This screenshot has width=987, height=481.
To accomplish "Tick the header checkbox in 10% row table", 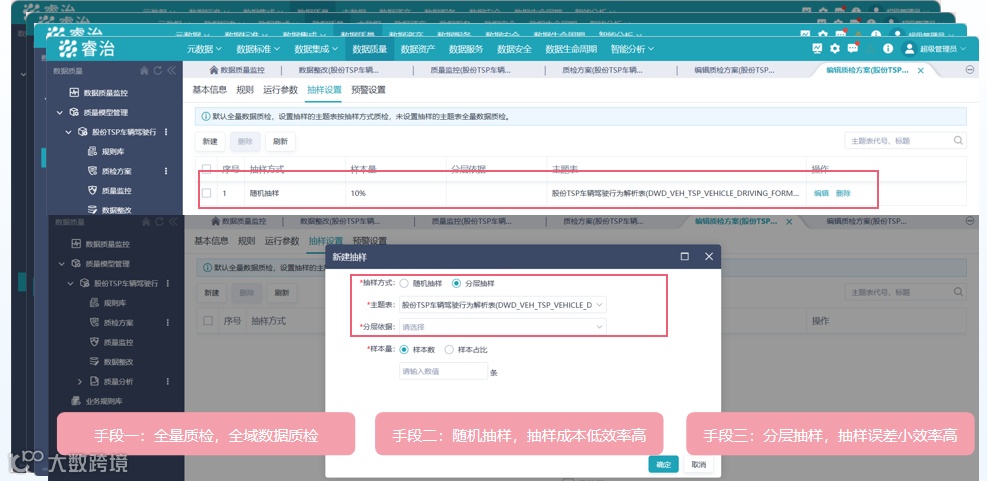I will (206, 169).
